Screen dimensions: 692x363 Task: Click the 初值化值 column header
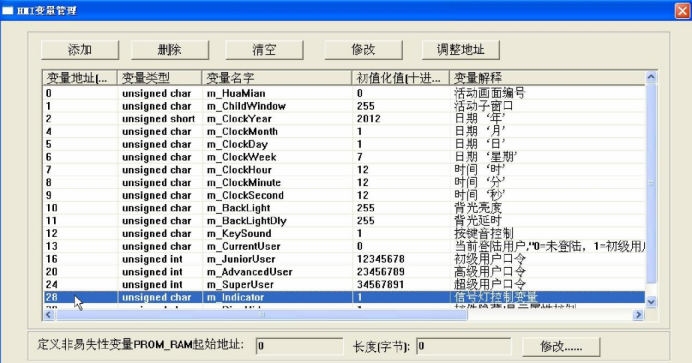click(400, 78)
